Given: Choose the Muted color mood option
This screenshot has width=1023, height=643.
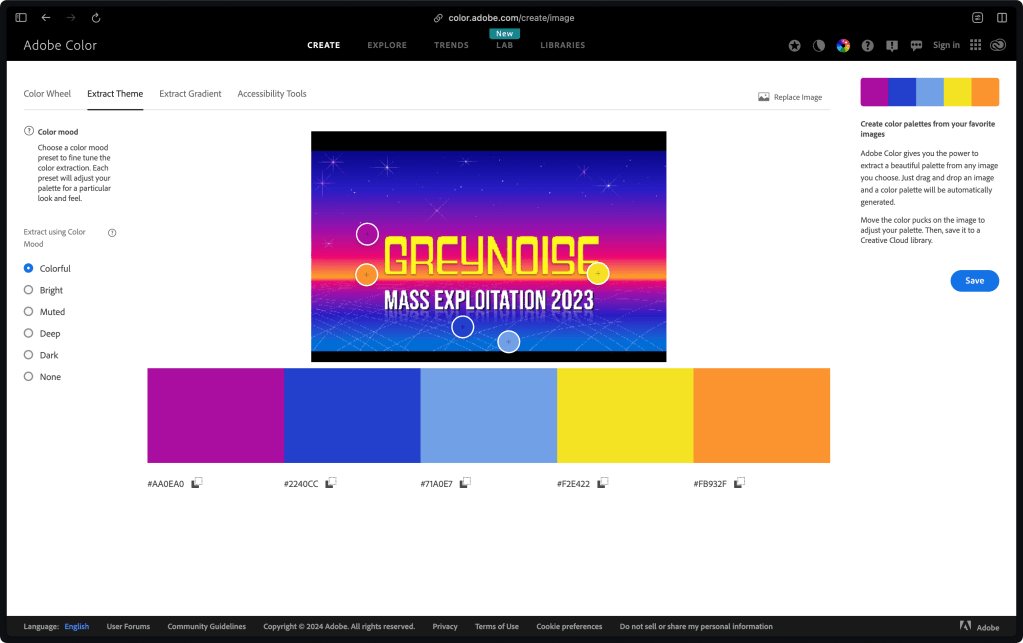Looking at the screenshot, I should click(29, 312).
